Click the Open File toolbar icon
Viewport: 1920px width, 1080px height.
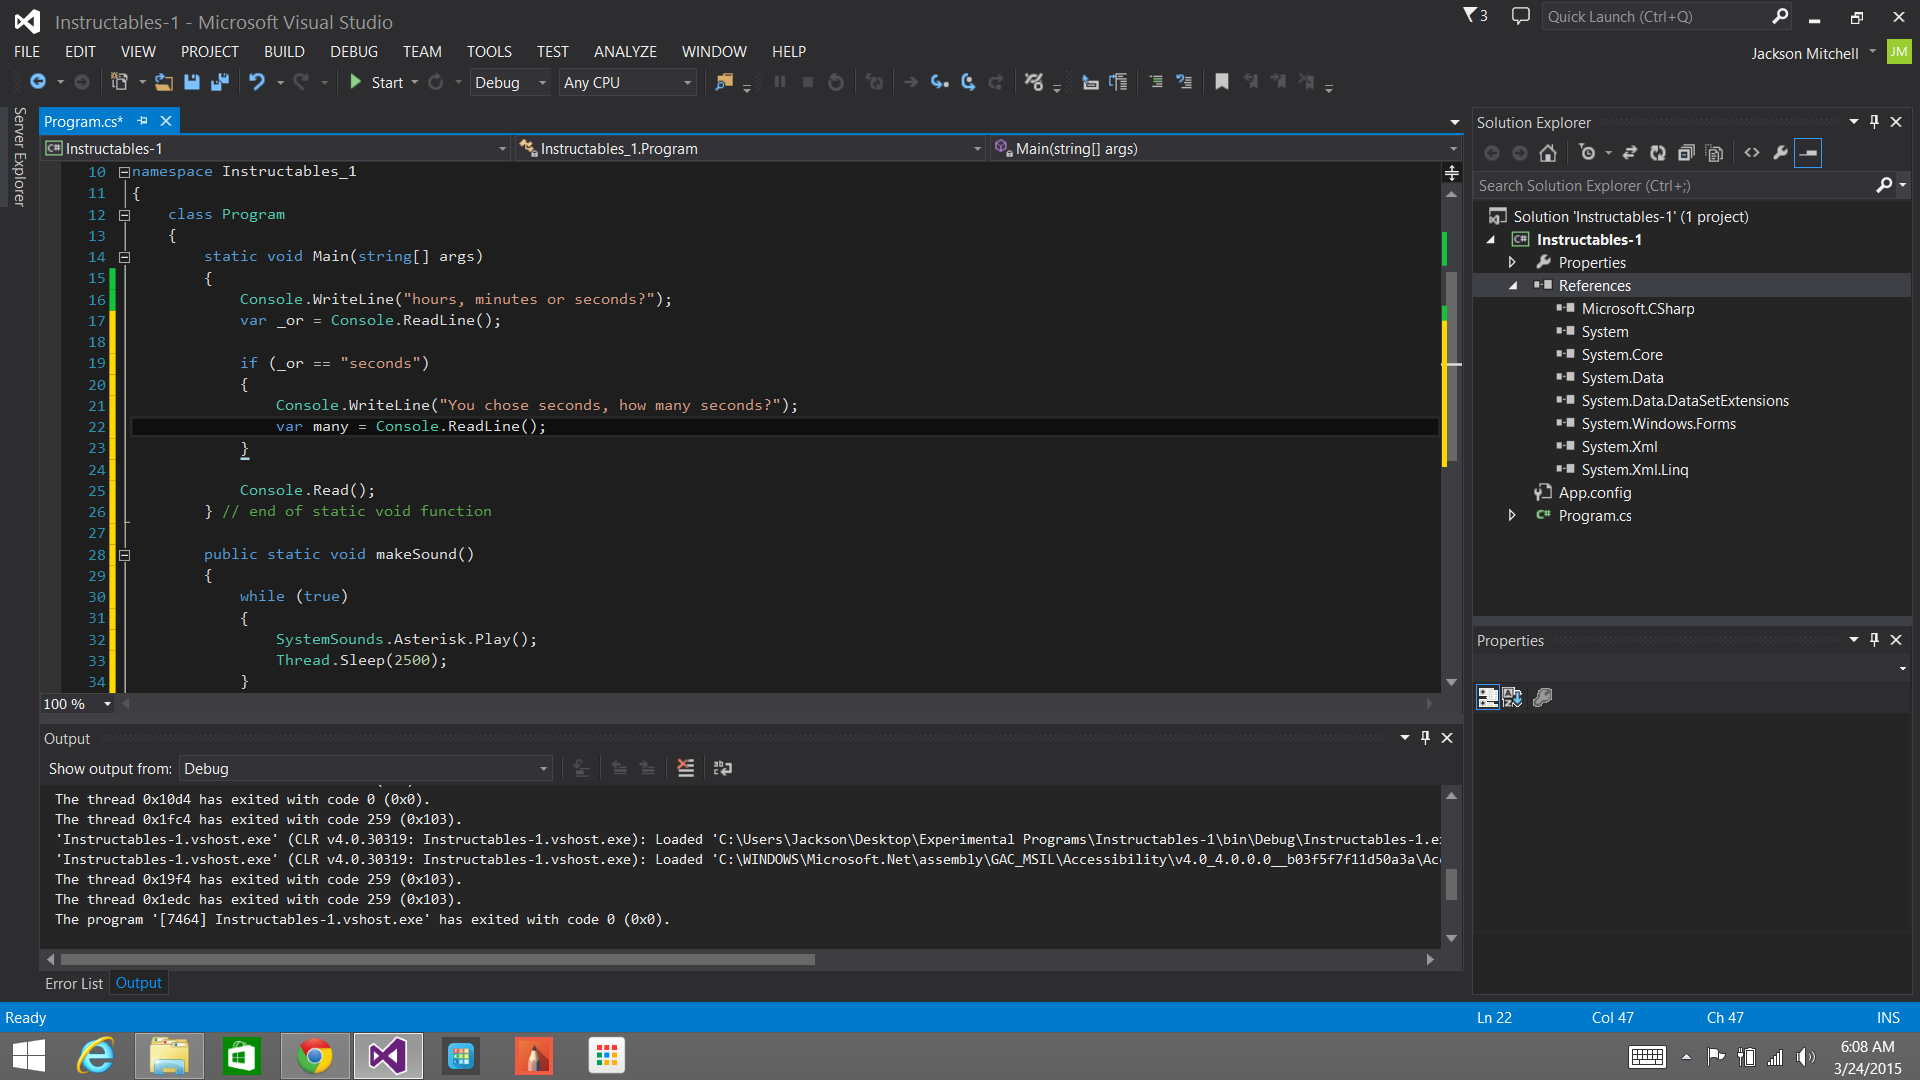click(164, 82)
